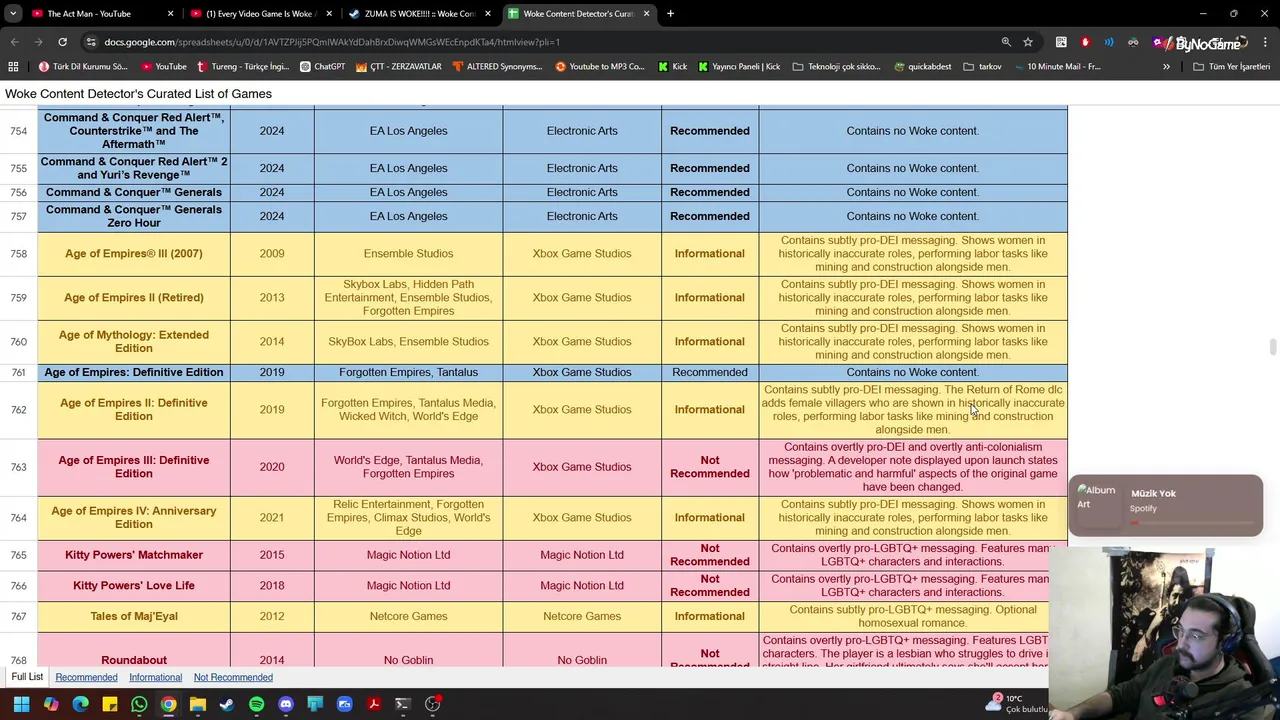The height and width of the screenshot is (720, 1280).
Task: Open Steam from the taskbar
Action: (x=227, y=705)
